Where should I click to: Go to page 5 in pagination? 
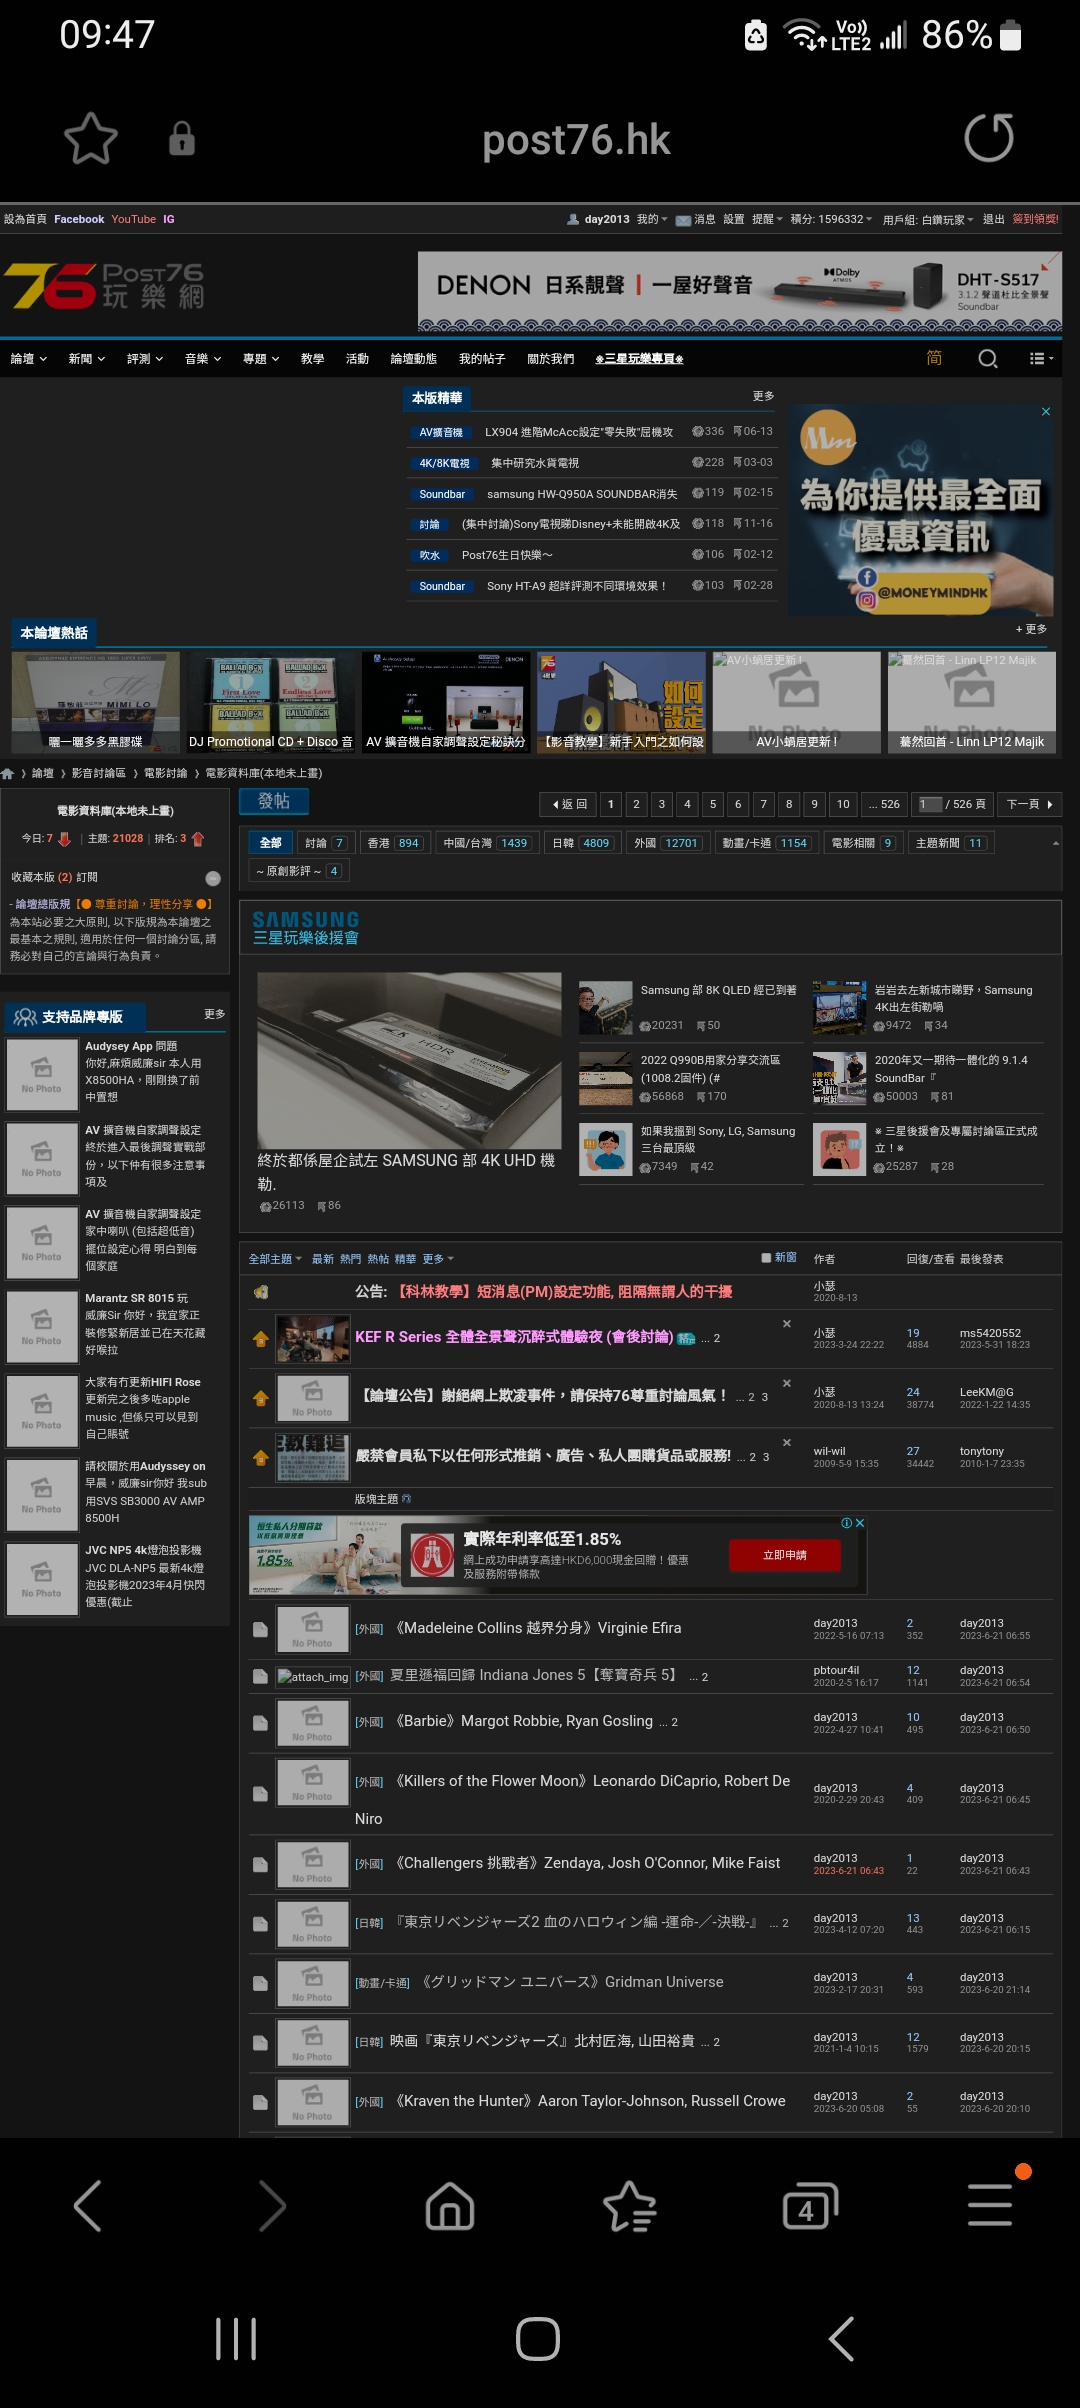(713, 804)
